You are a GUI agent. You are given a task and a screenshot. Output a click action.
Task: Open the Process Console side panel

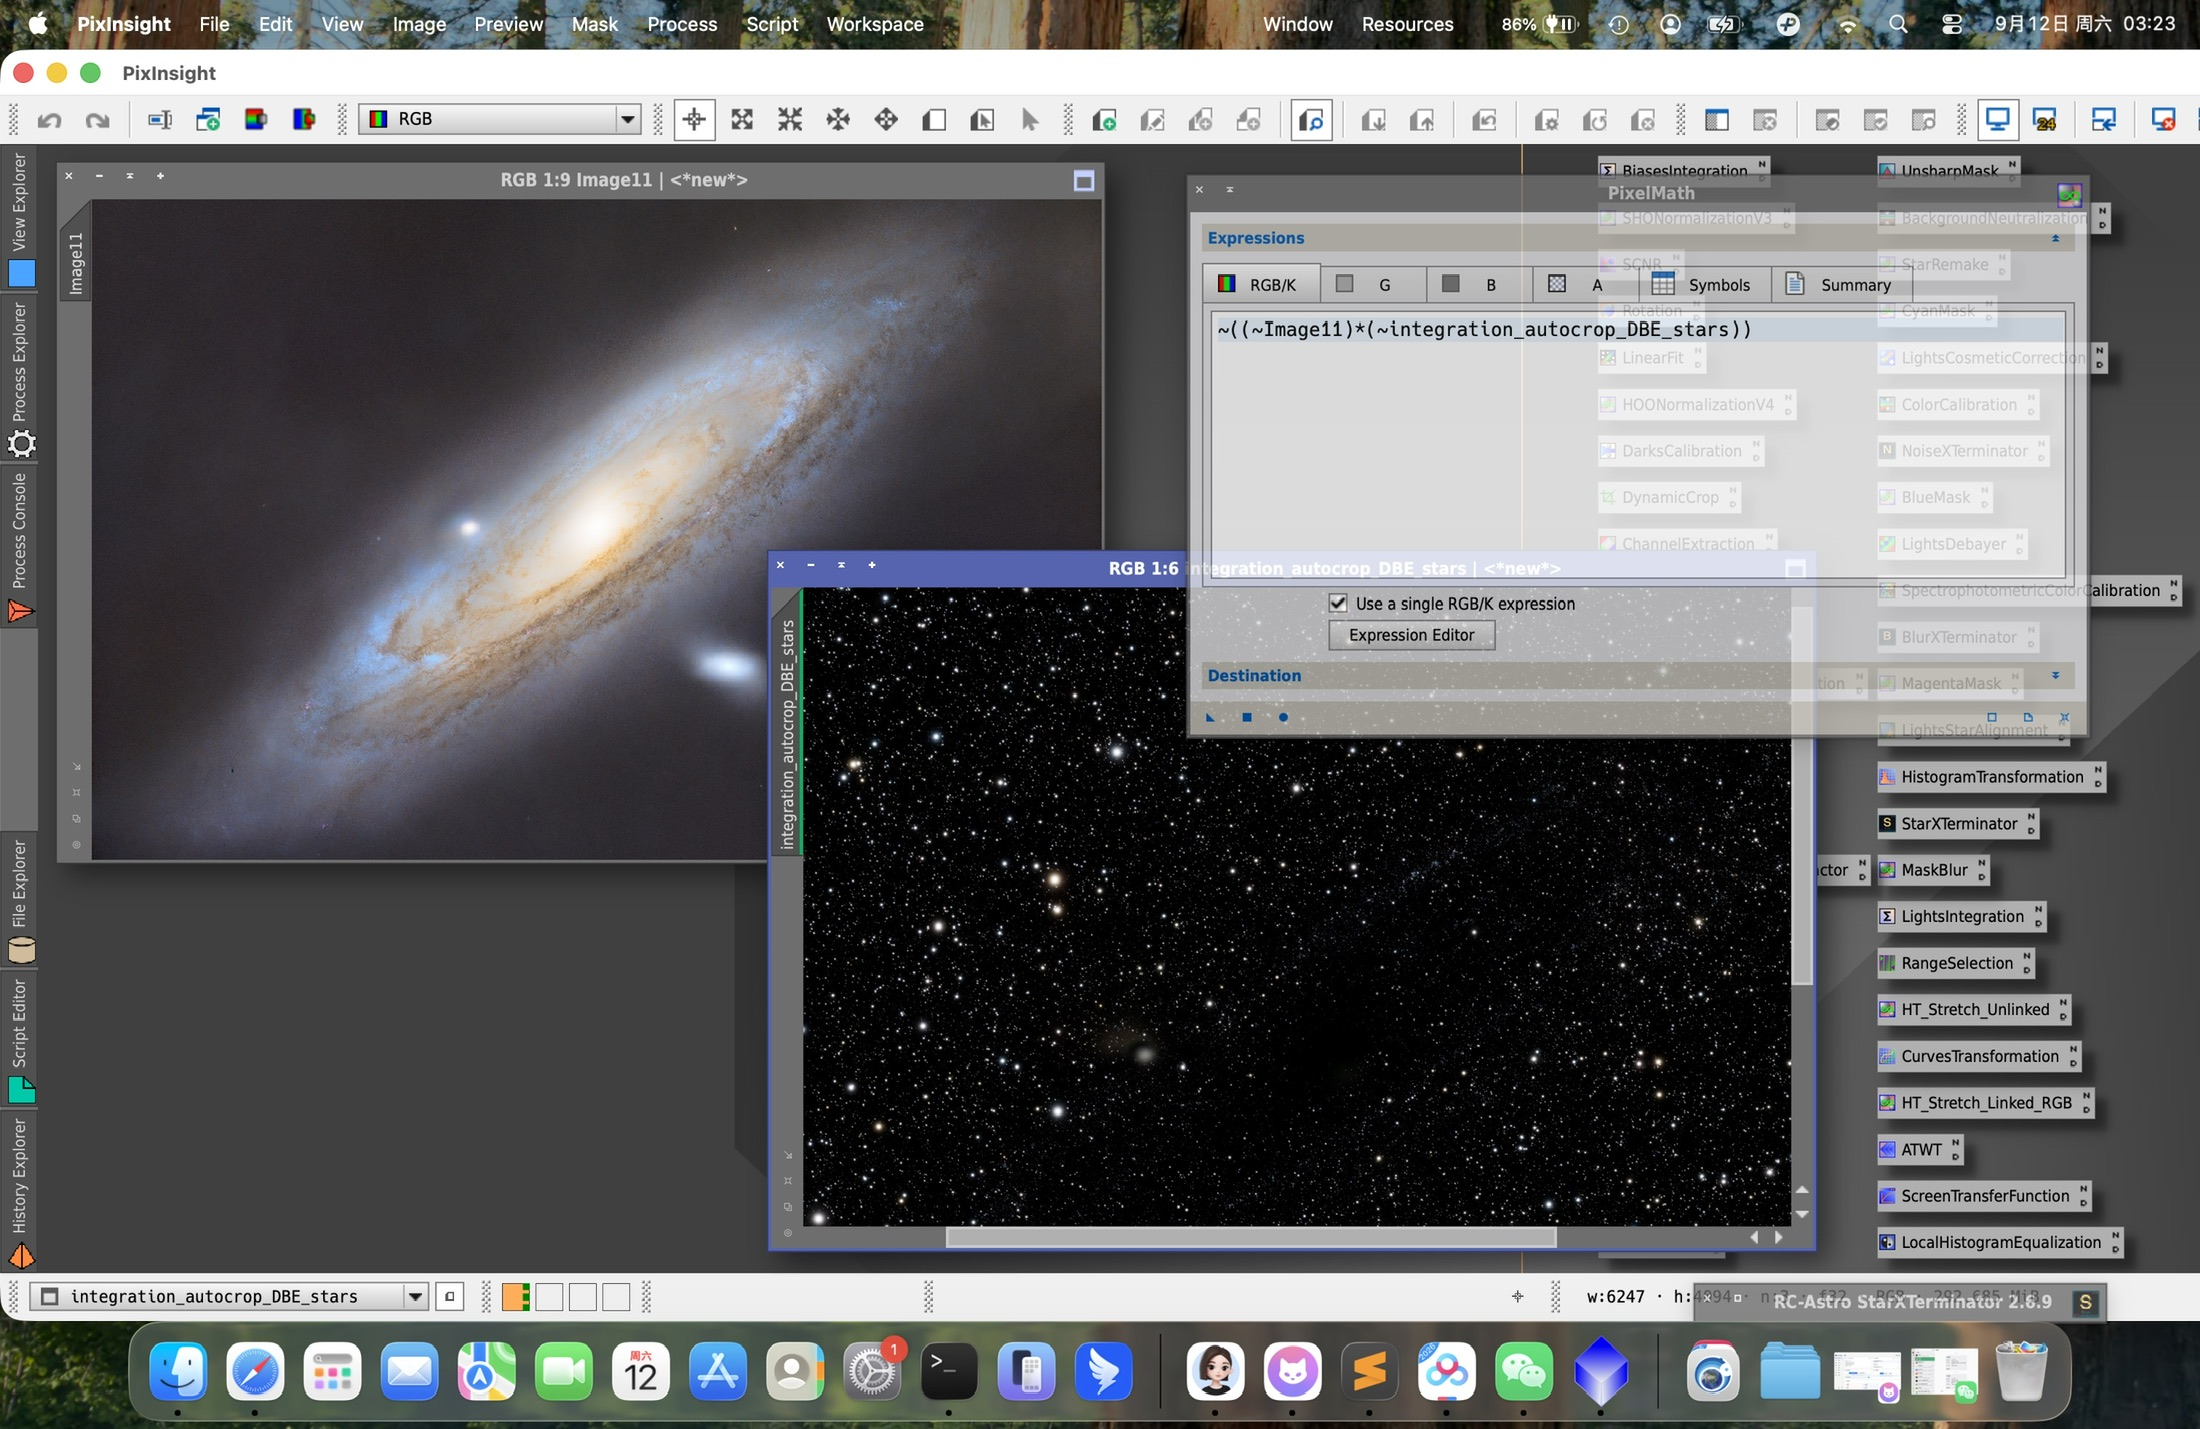click(20, 548)
